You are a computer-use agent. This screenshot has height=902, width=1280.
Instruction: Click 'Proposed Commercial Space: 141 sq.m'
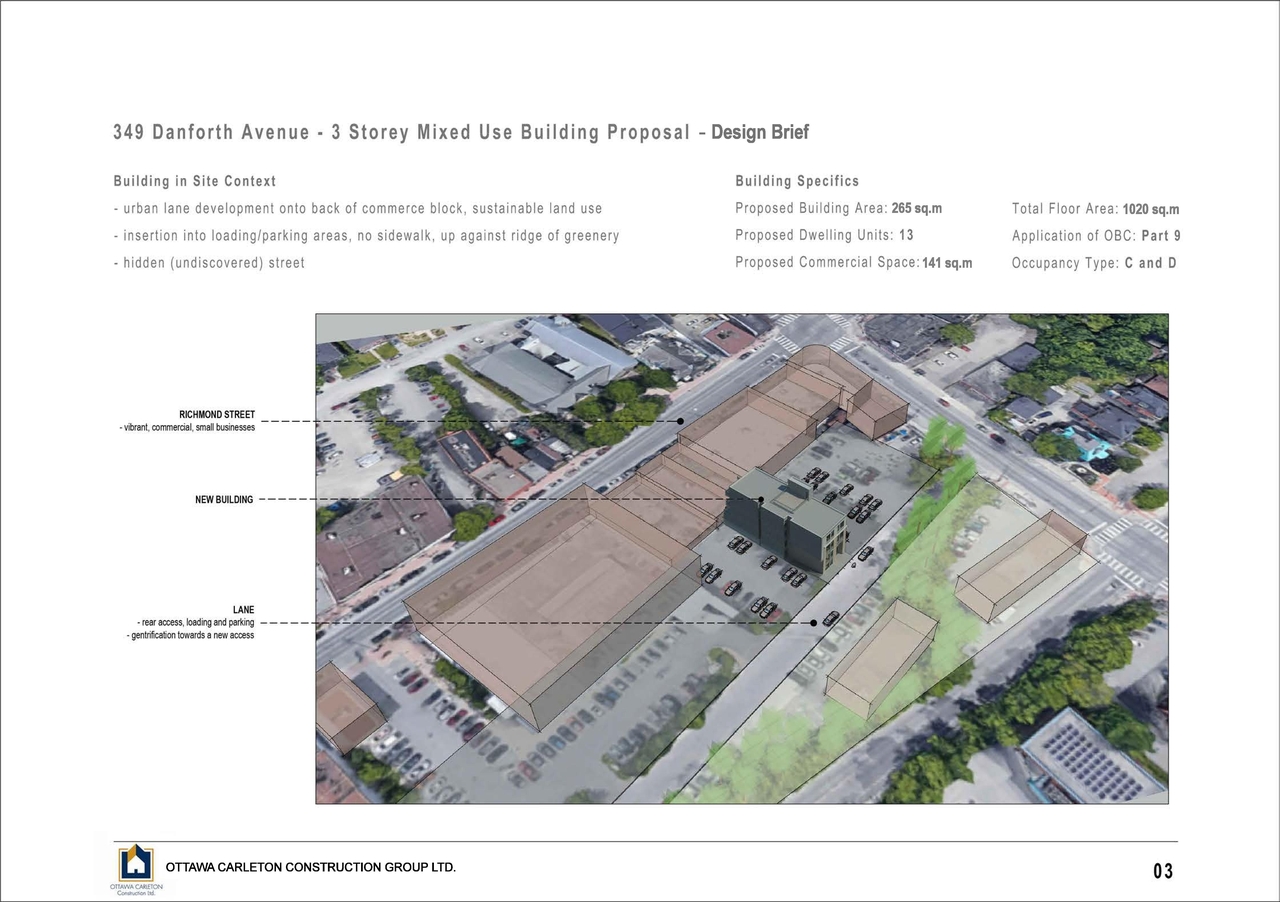[x=854, y=262]
